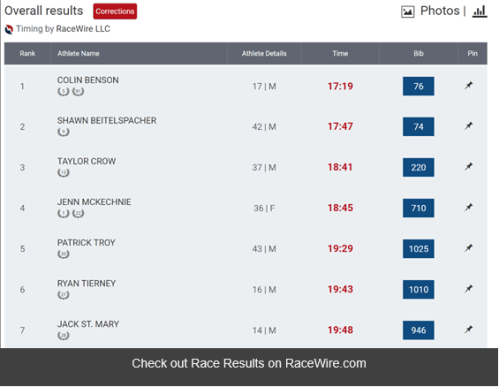Screen dimensions: 499x387
Task: Open bib number 1010 badge
Action: 418,289
